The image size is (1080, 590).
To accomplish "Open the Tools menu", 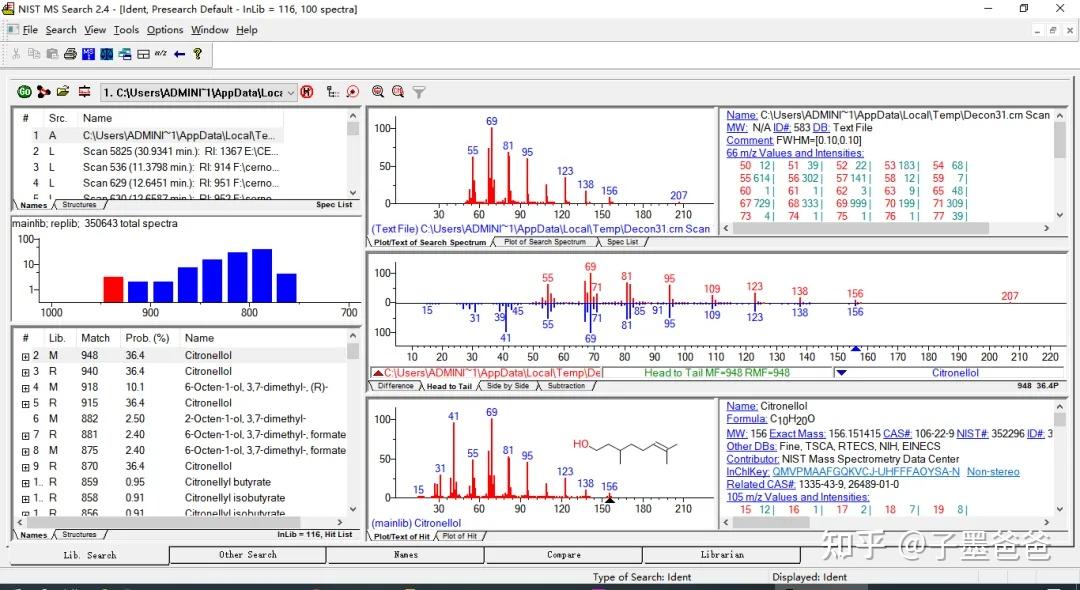I will point(126,30).
